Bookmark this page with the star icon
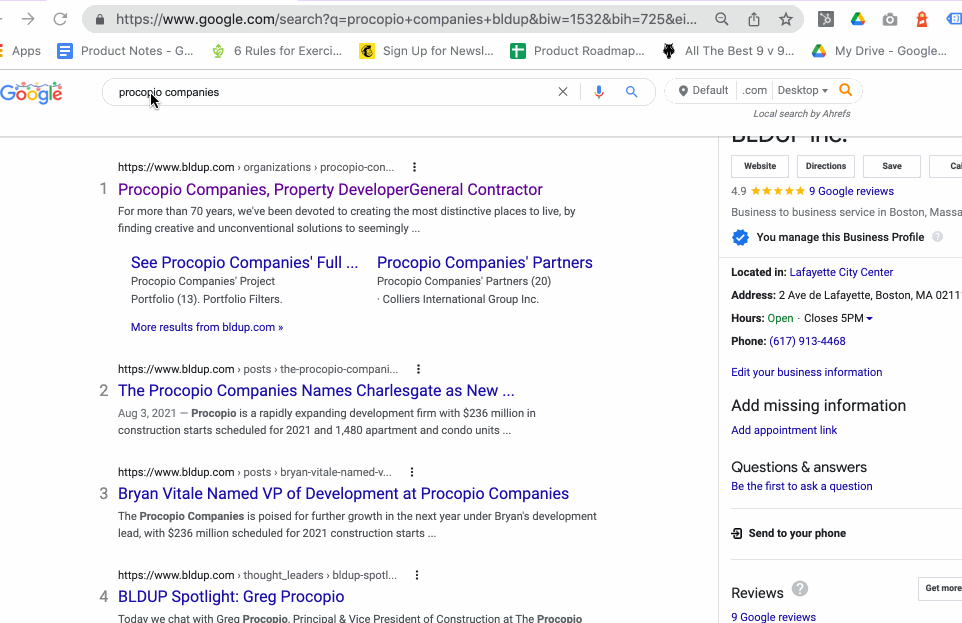 coord(786,19)
